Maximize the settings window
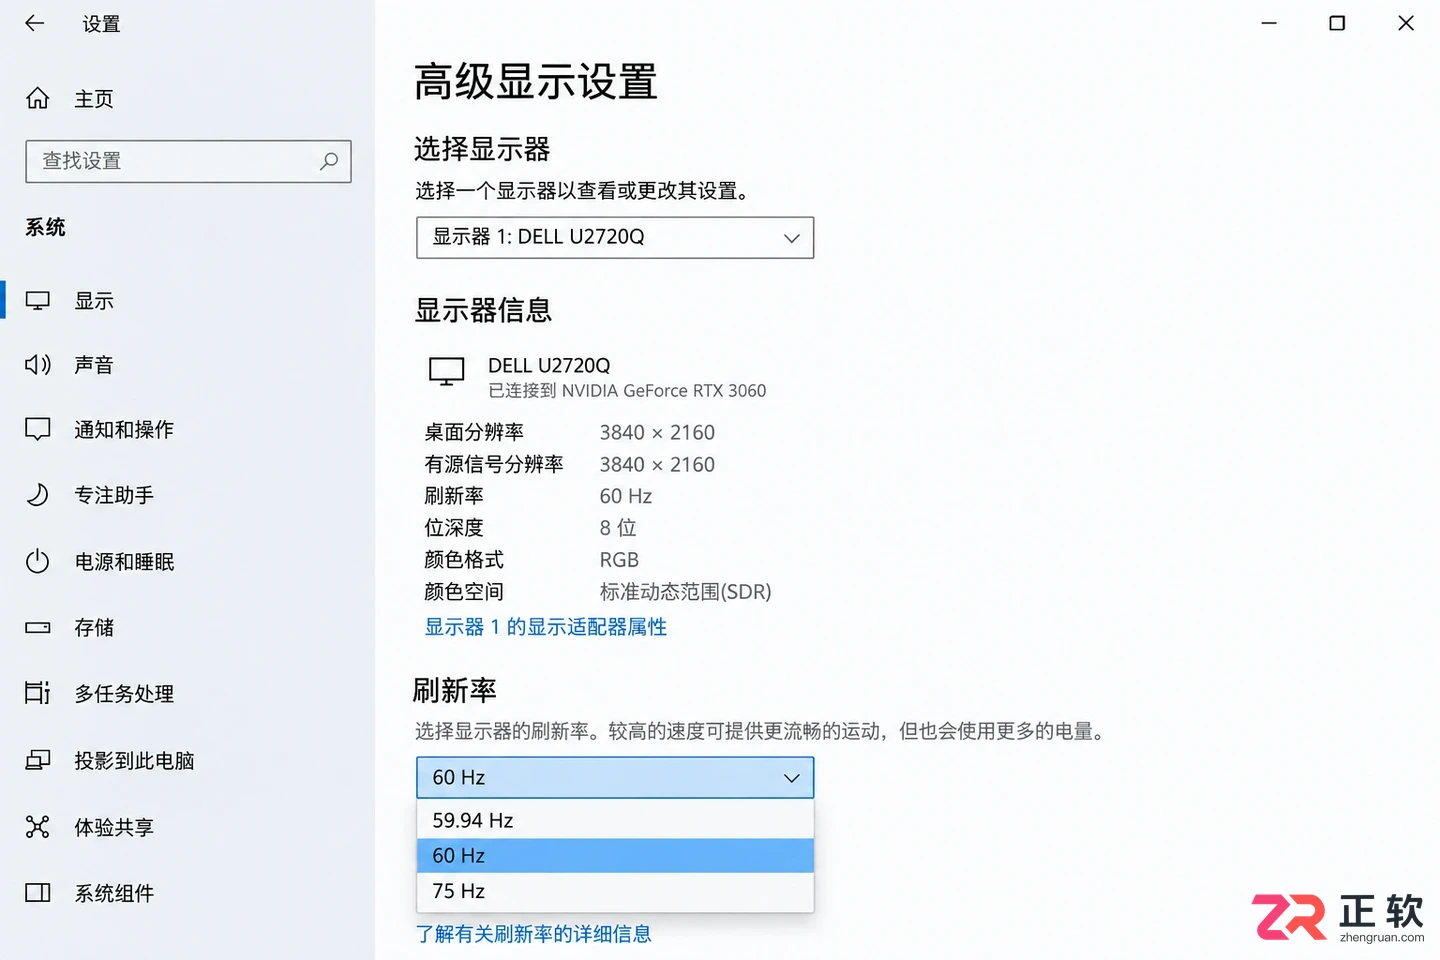 click(1337, 23)
